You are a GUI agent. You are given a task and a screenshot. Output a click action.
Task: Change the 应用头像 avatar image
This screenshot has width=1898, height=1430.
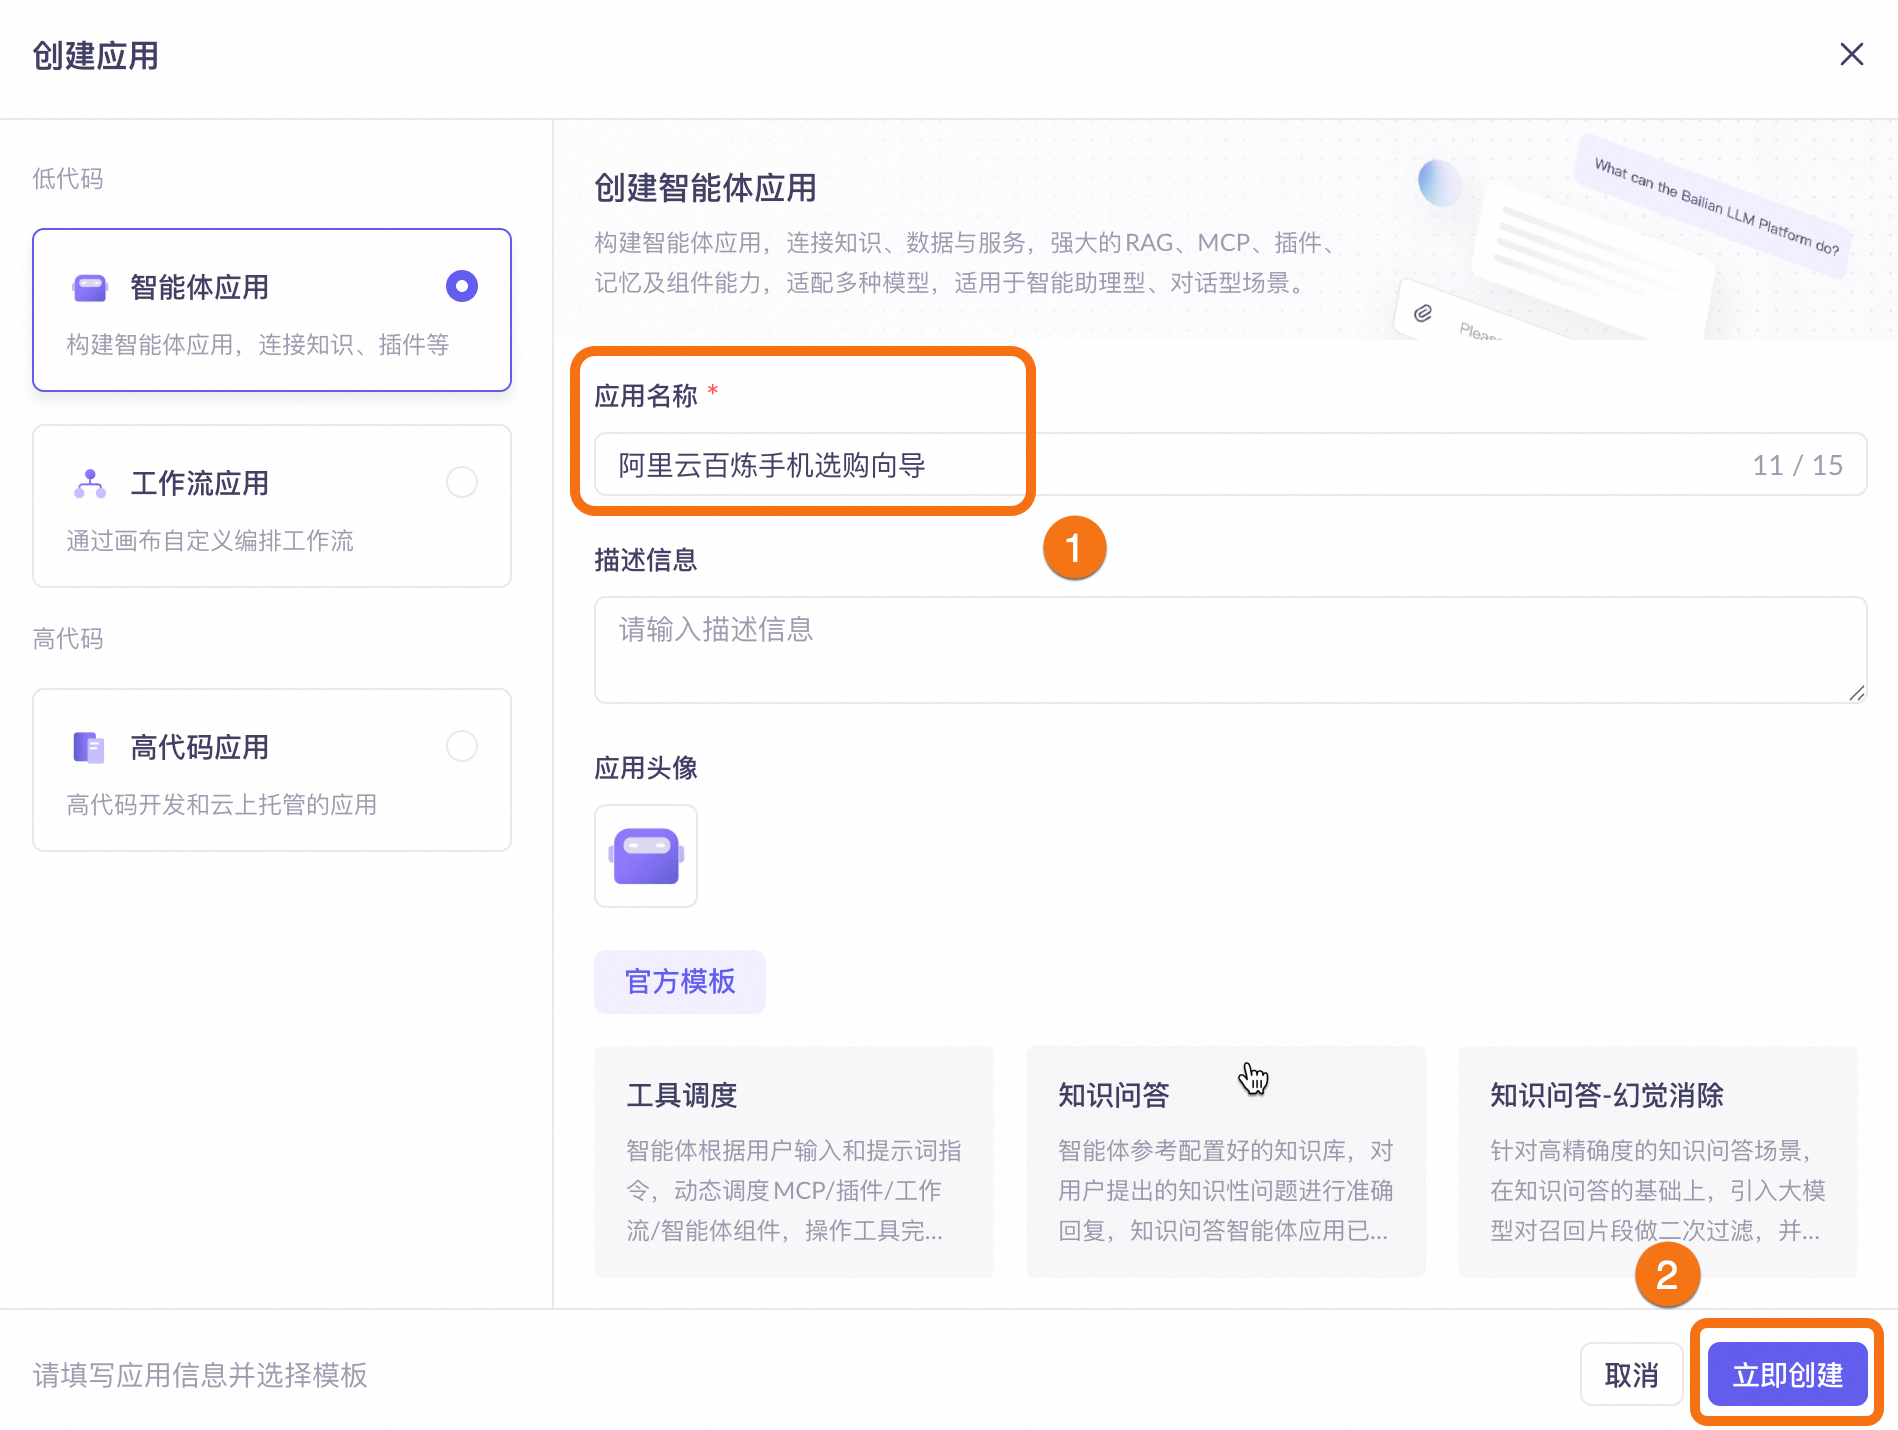[x=646, y=856]
